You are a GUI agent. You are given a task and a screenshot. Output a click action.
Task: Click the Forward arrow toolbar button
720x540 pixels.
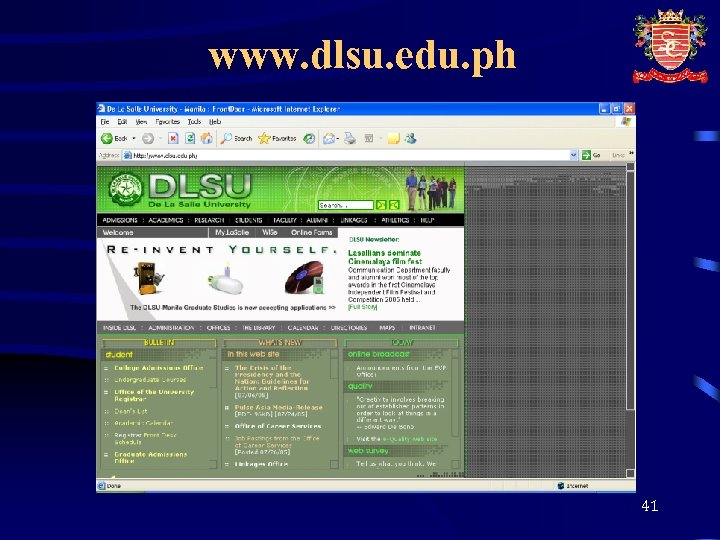pos(147,138)
